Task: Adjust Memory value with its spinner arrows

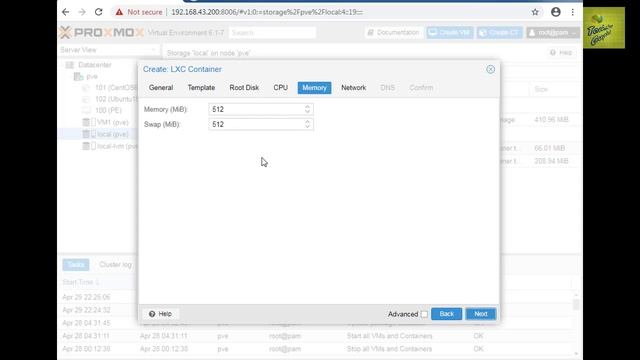Action: pyautogui.click(x=307, y=109)
